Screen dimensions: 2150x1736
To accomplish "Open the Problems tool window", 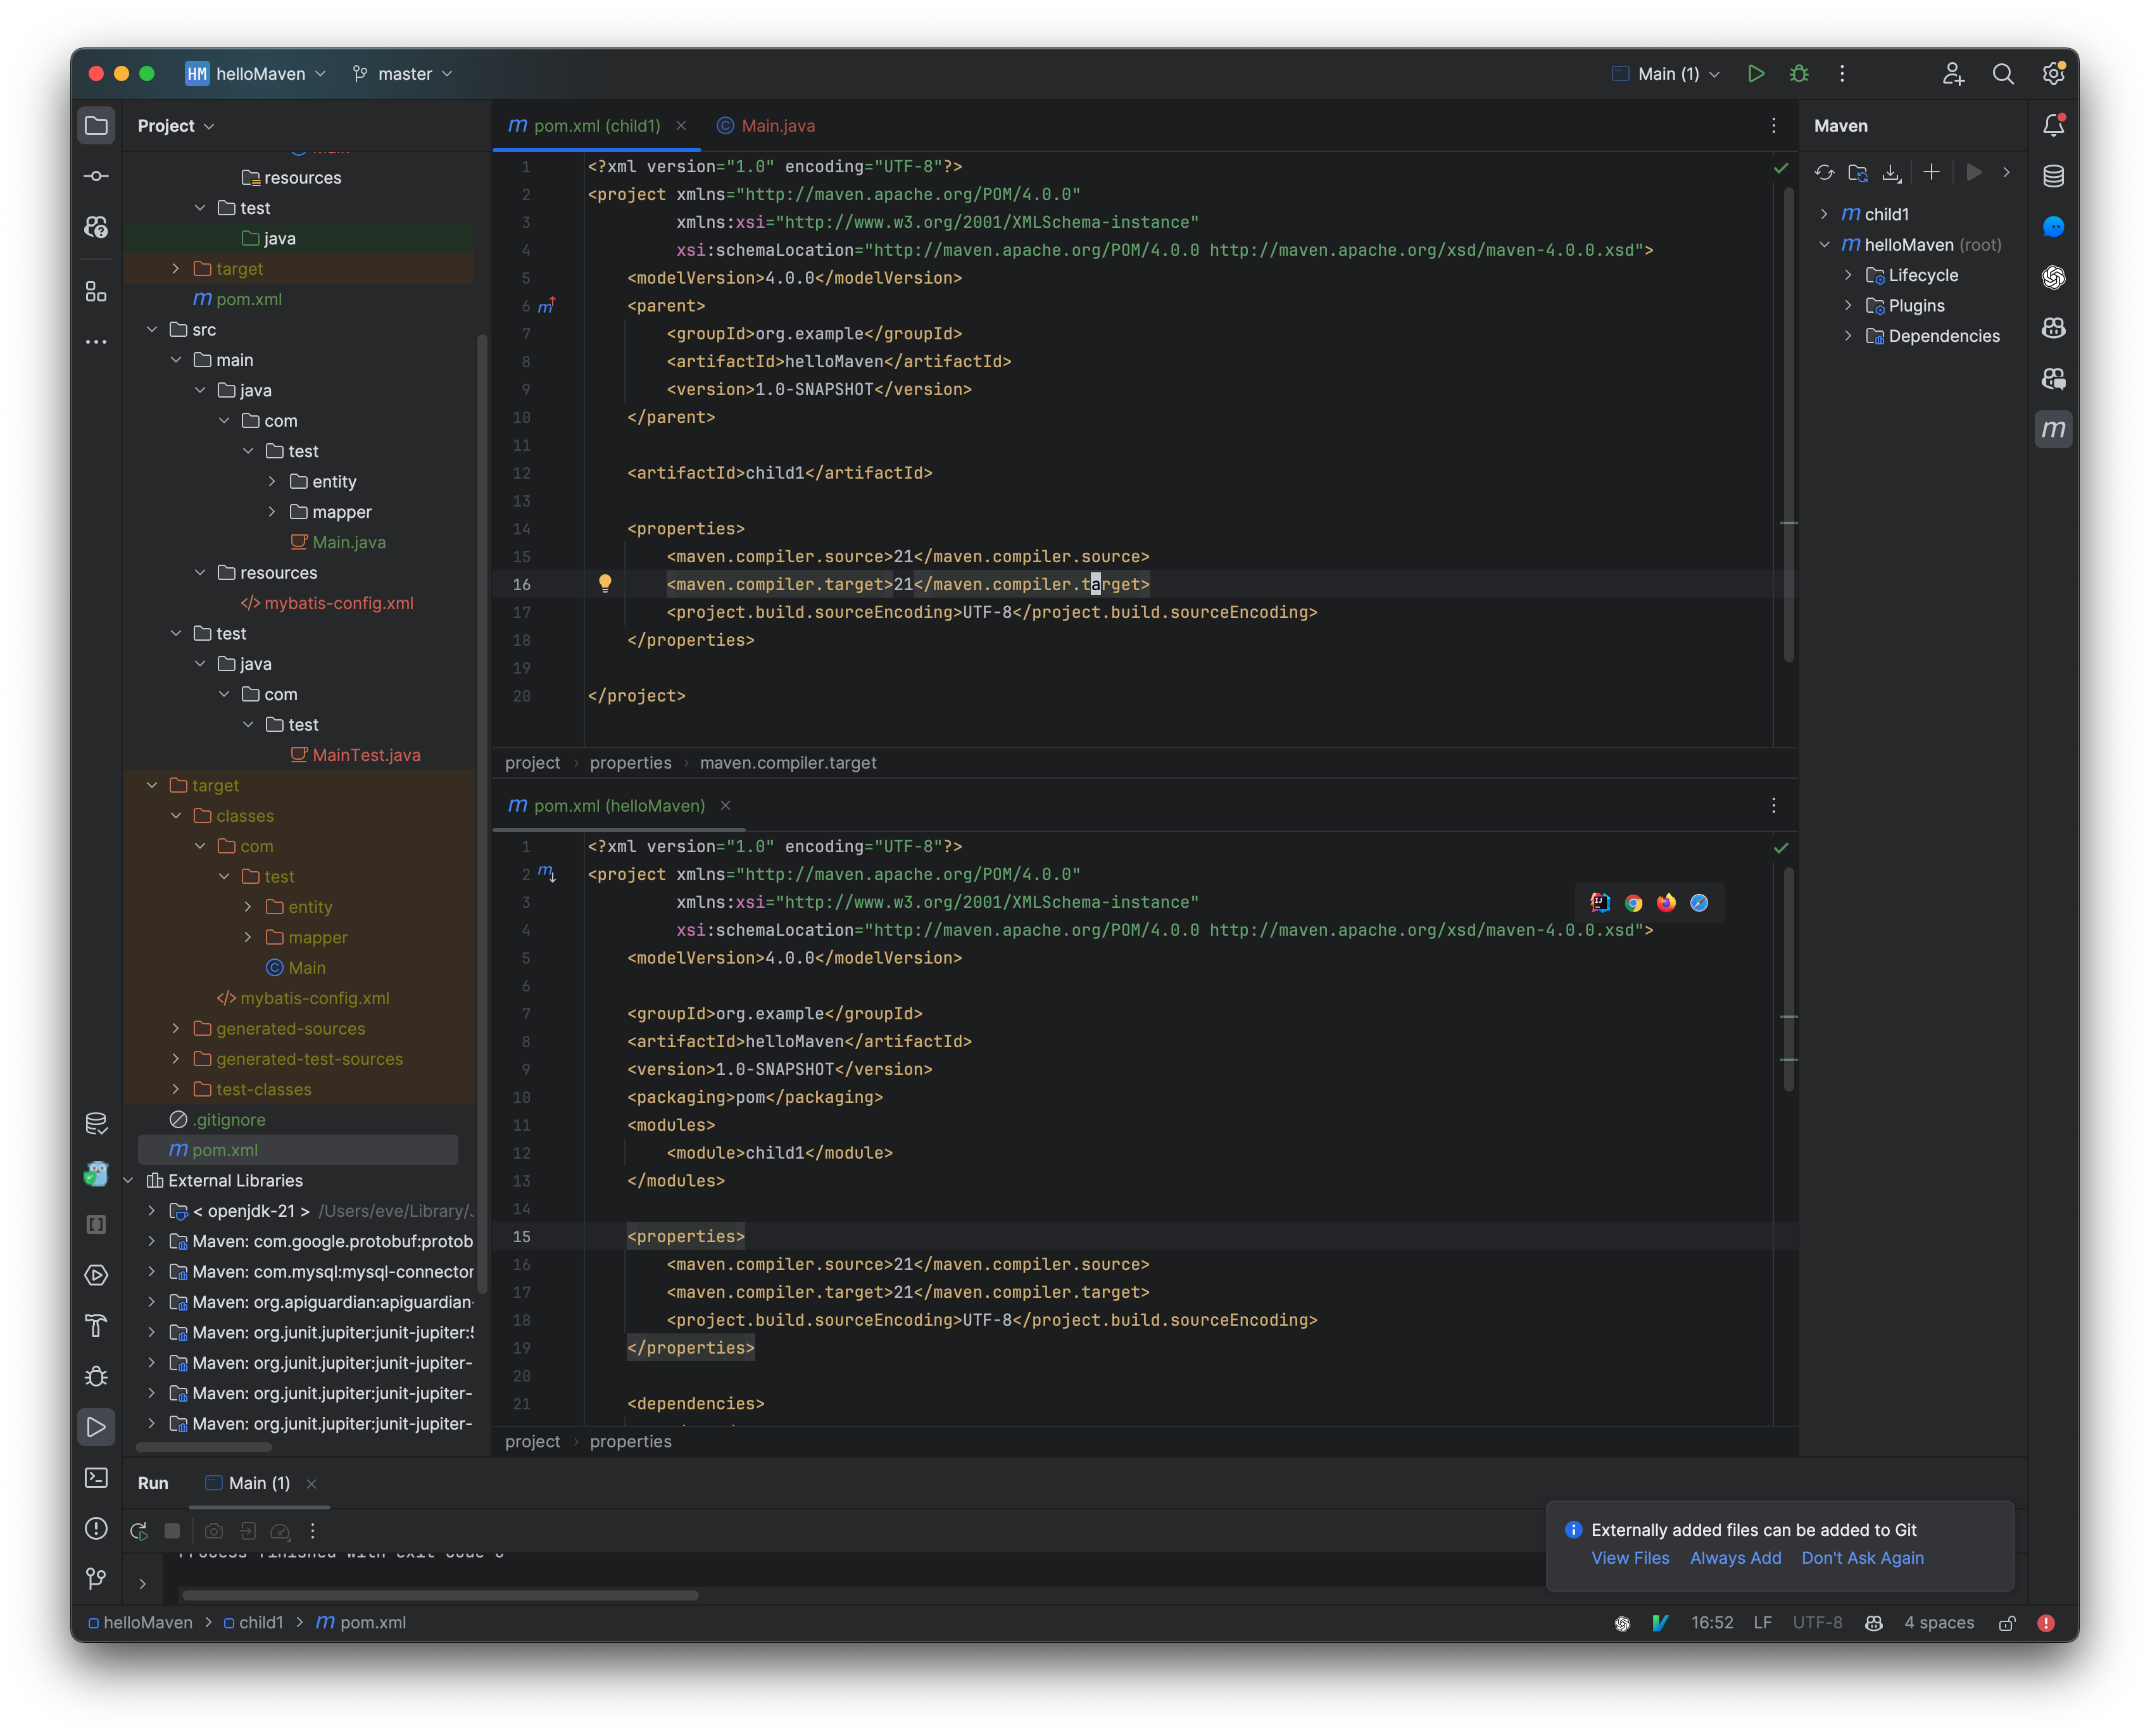I will coord(96,1529).
